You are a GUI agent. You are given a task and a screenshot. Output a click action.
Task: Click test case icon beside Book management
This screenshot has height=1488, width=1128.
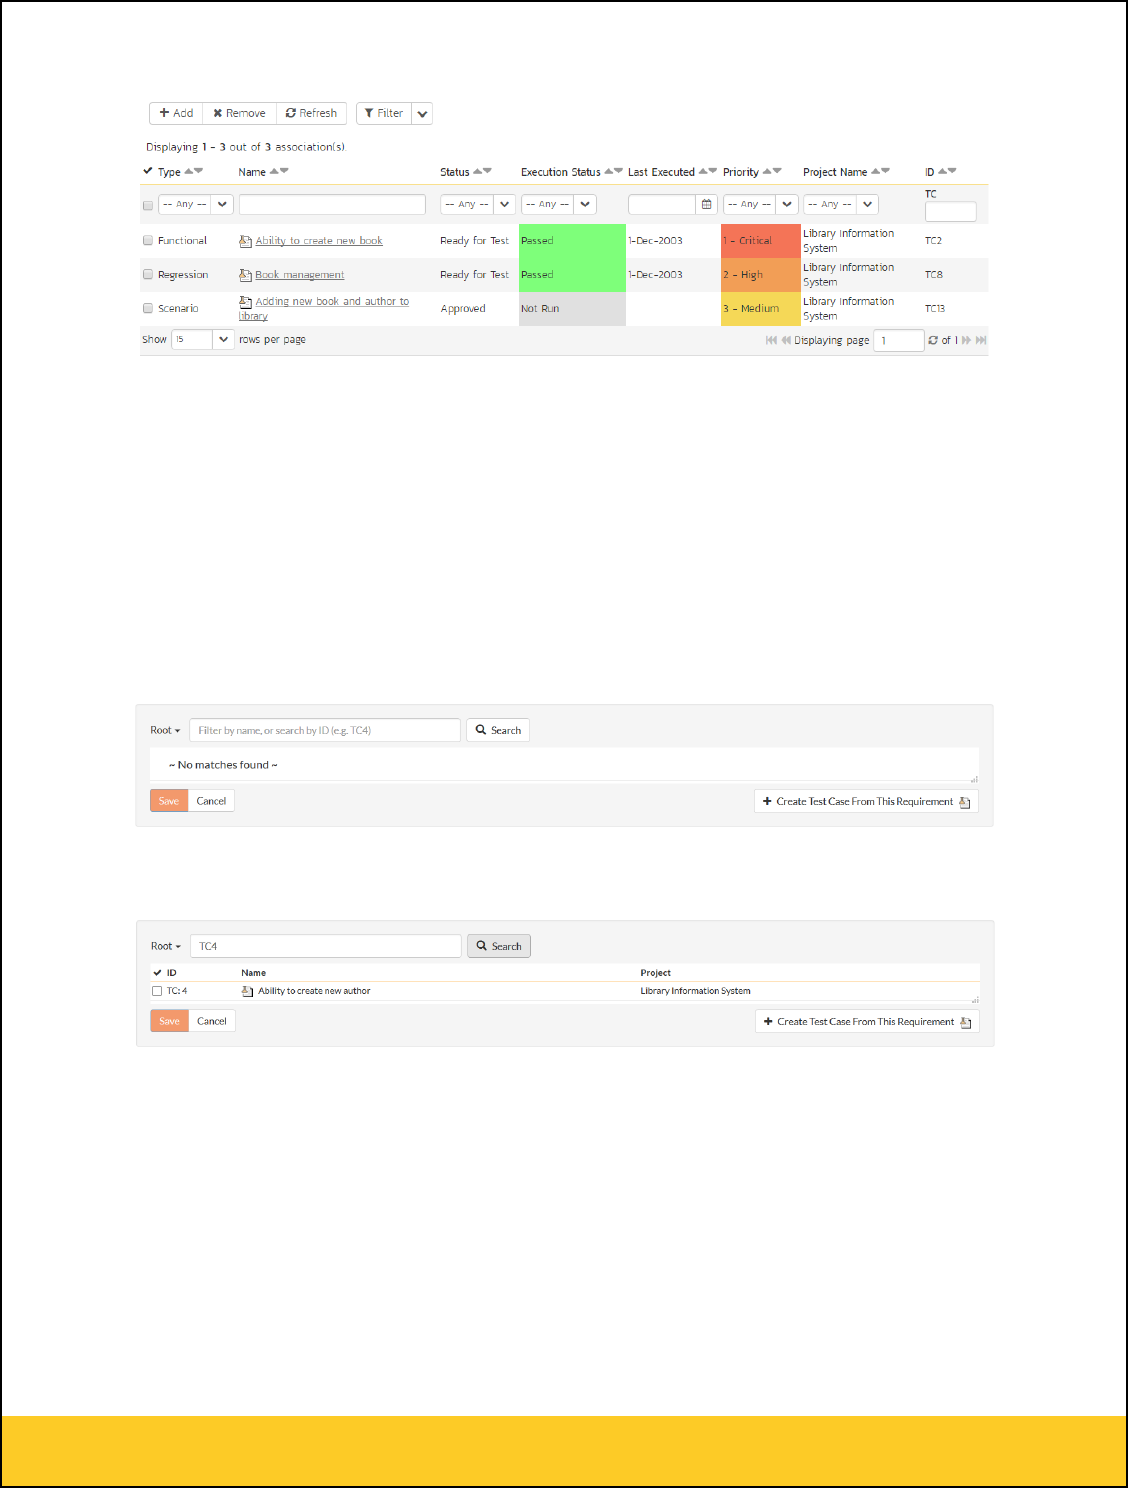tap(245, 275)
